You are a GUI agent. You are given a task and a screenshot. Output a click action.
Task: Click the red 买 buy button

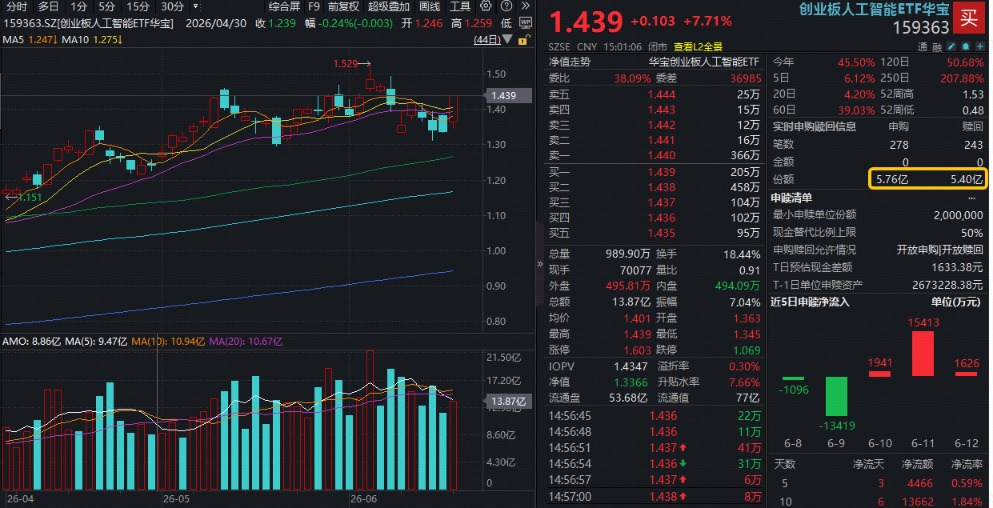click(x=969, y=18)
